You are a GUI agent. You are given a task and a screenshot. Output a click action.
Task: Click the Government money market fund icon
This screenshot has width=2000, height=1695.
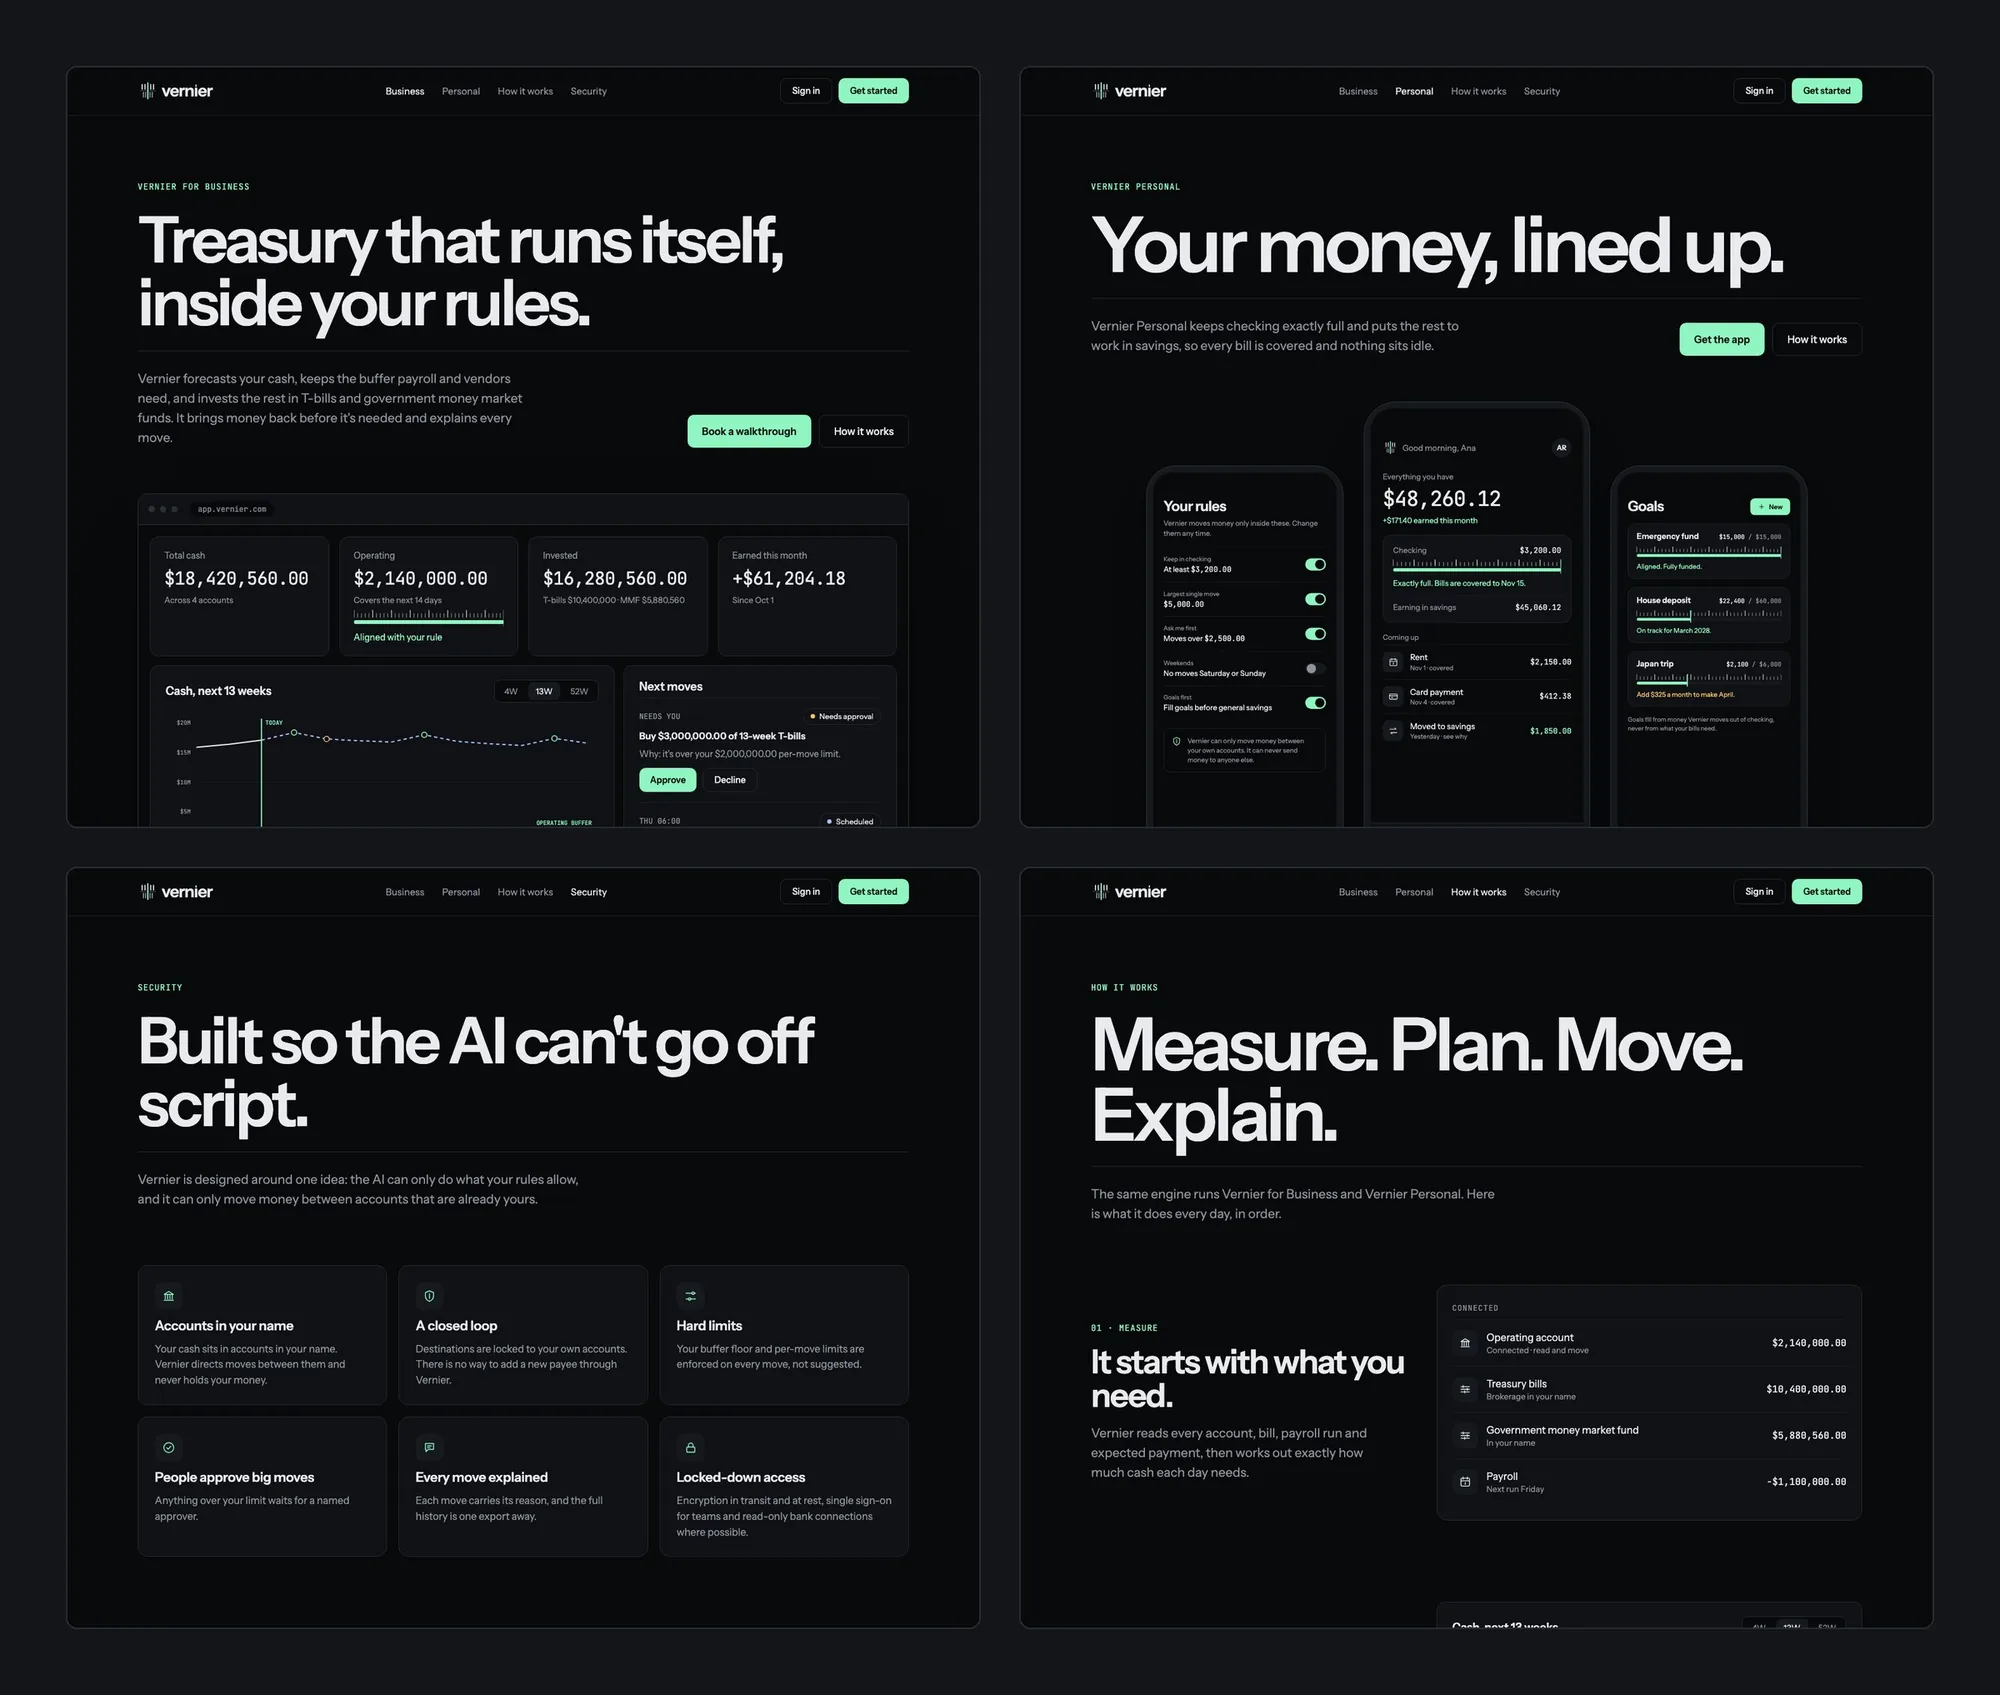click(1465, 1436)
